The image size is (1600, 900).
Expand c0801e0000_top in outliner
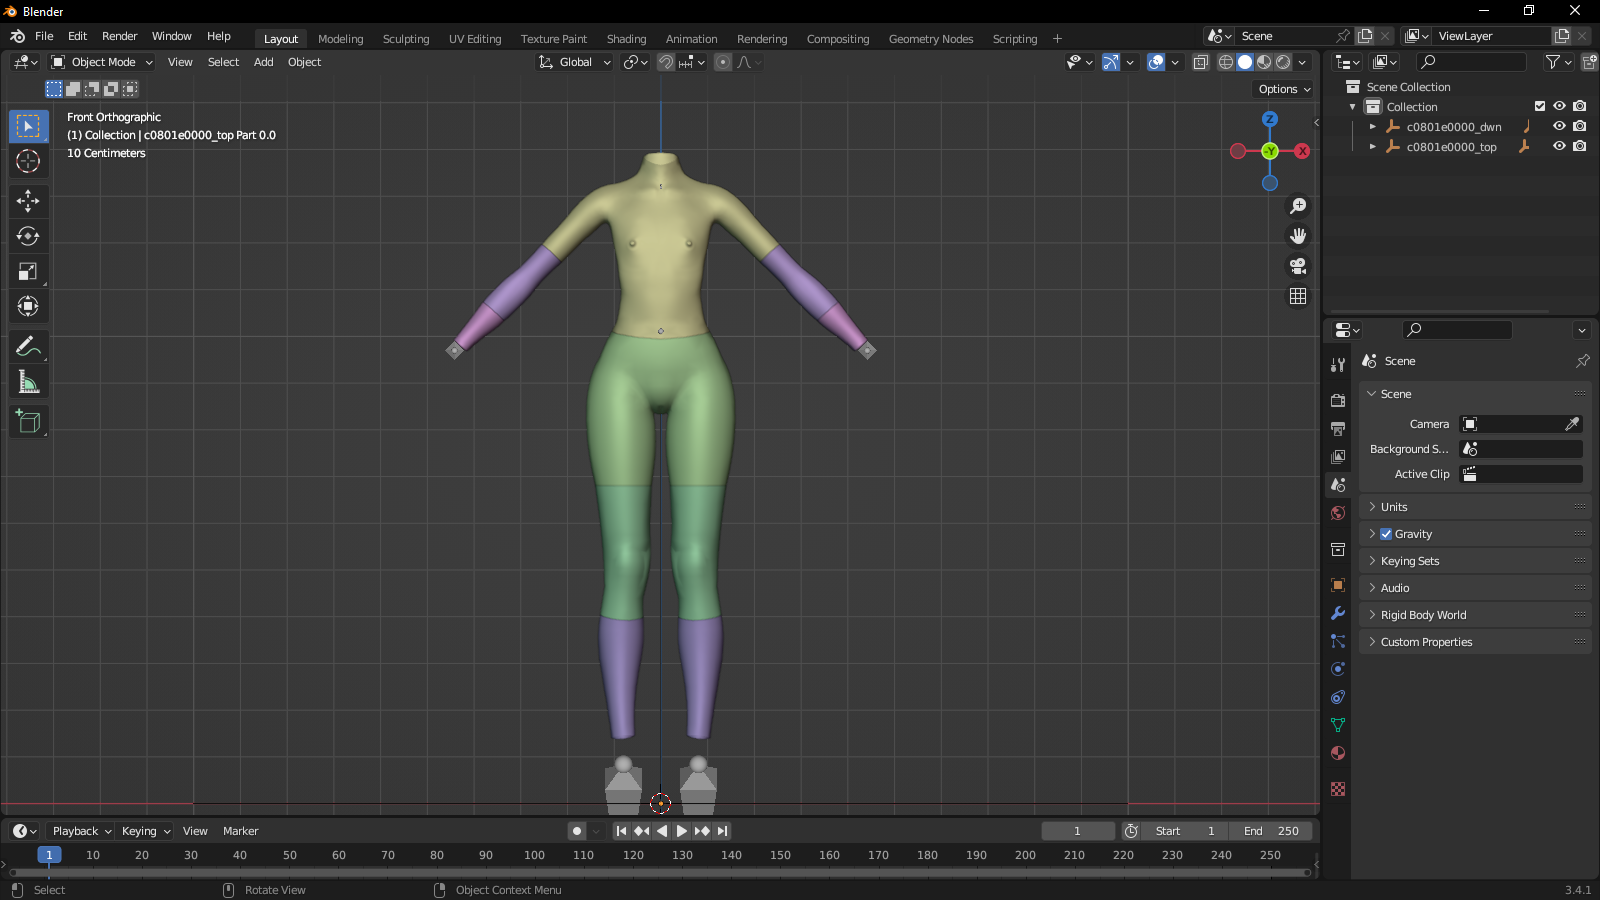[x=1373, y=147]
